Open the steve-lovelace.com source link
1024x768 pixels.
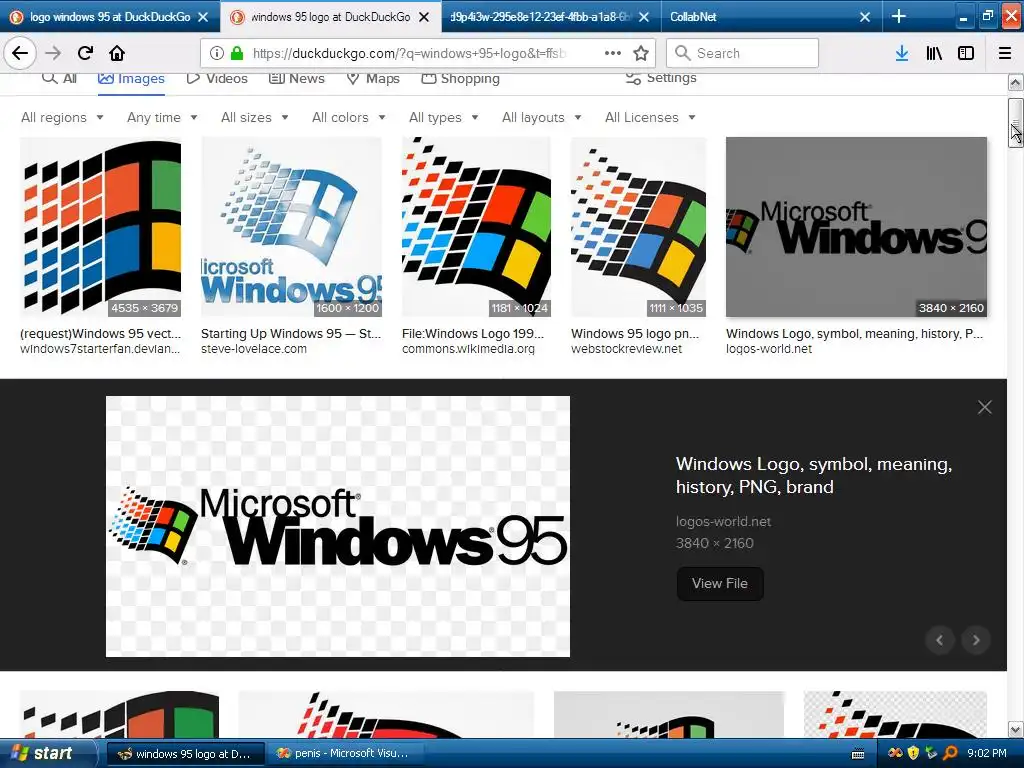[x=254, y=349]
